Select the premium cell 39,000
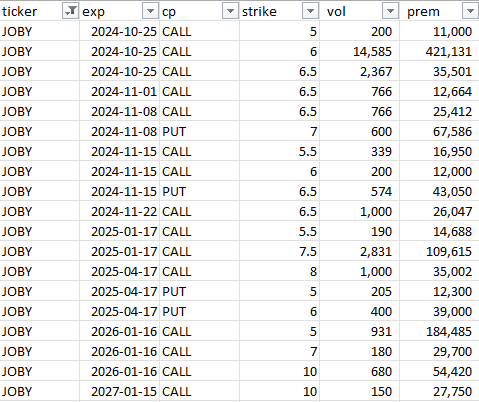 439,311
